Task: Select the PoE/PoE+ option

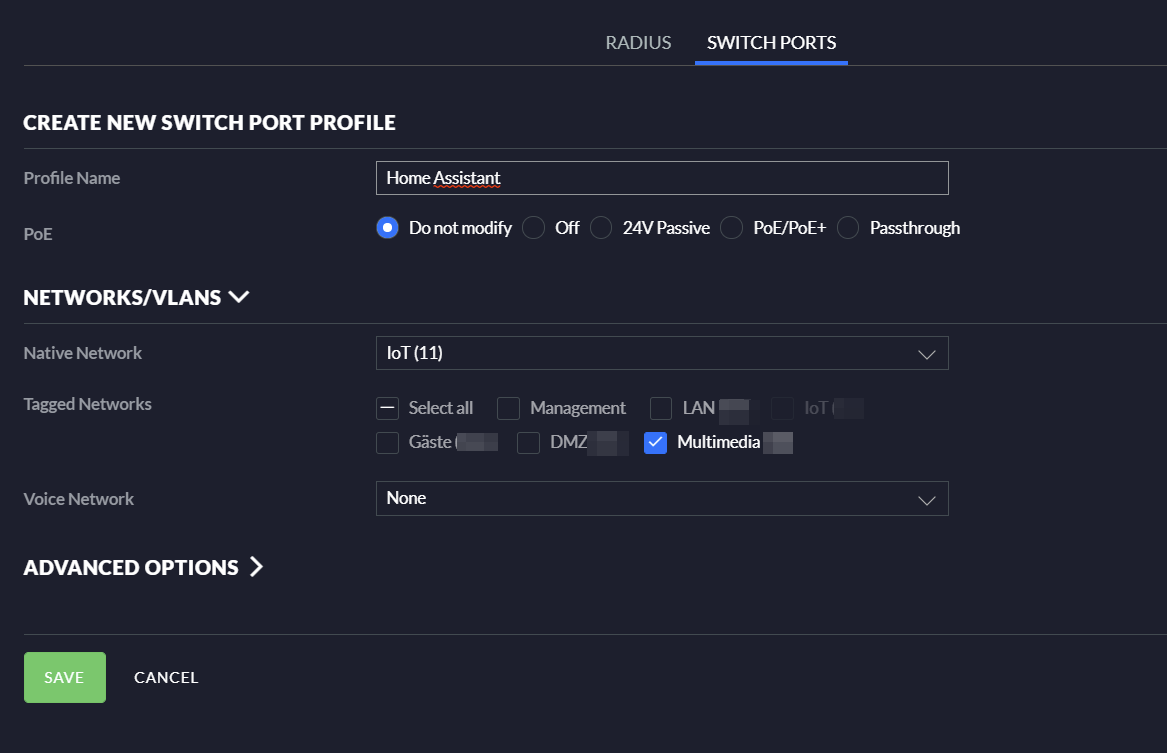Action: (x=730, y=228)
